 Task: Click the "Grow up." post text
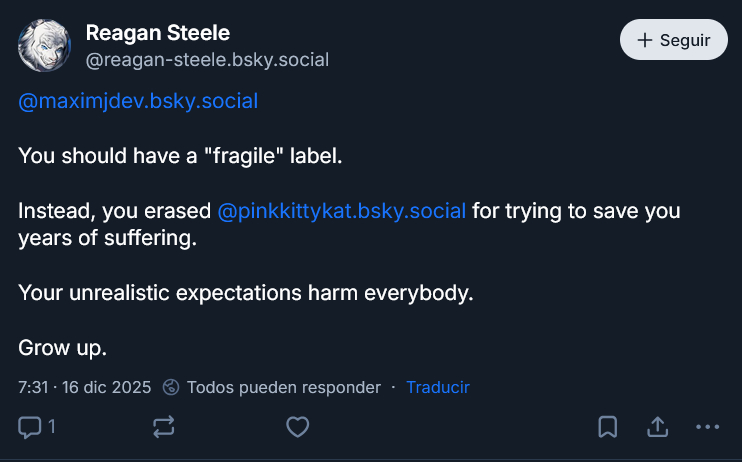coord(62,349)
